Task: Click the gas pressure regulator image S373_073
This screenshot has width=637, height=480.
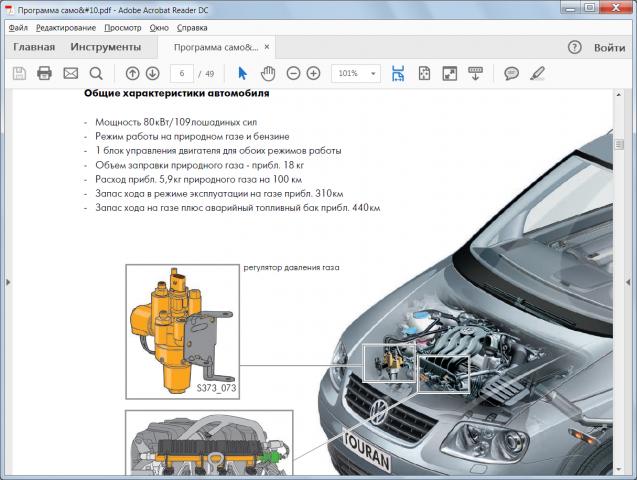Action: pos(182,332)
